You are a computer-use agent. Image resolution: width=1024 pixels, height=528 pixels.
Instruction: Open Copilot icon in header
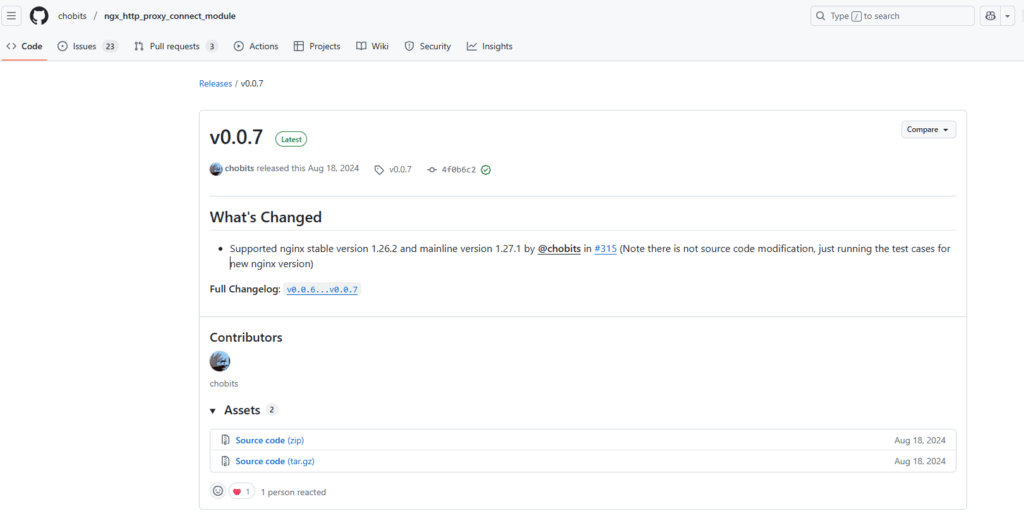991,16
